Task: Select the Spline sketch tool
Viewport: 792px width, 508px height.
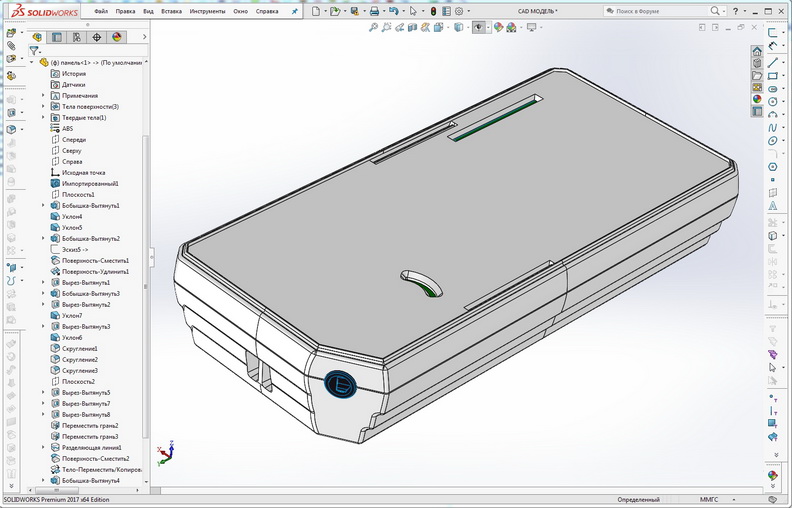Action: [772, 128]
